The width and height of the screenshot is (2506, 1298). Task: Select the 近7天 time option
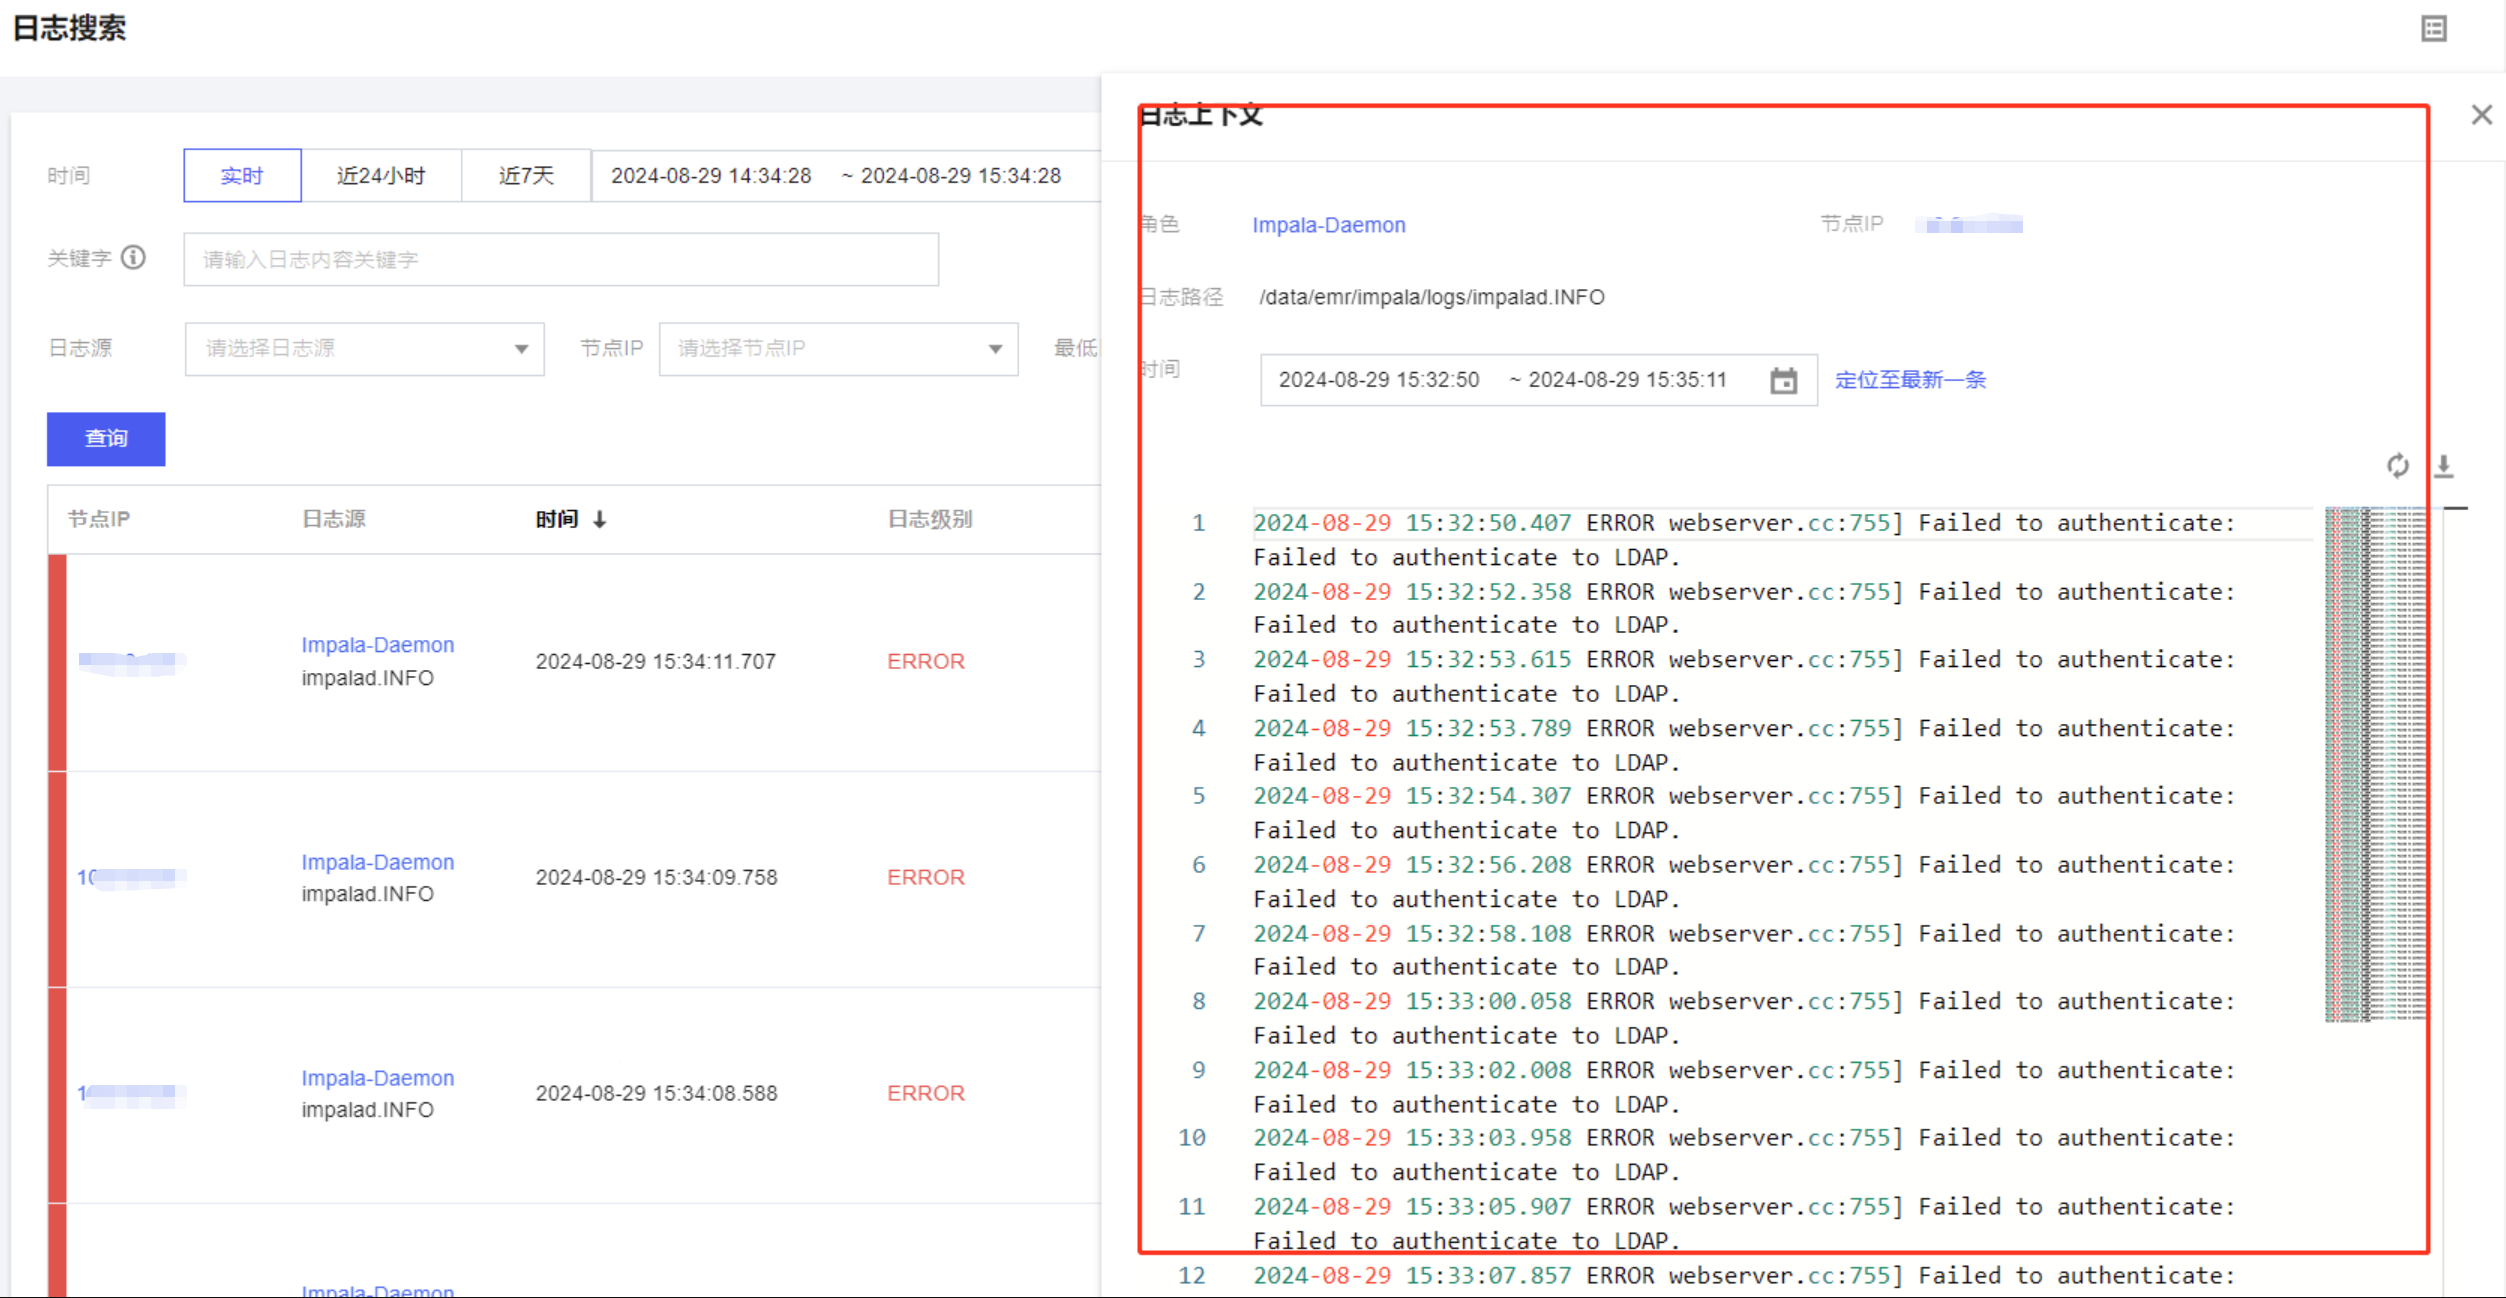click(526, 176)
